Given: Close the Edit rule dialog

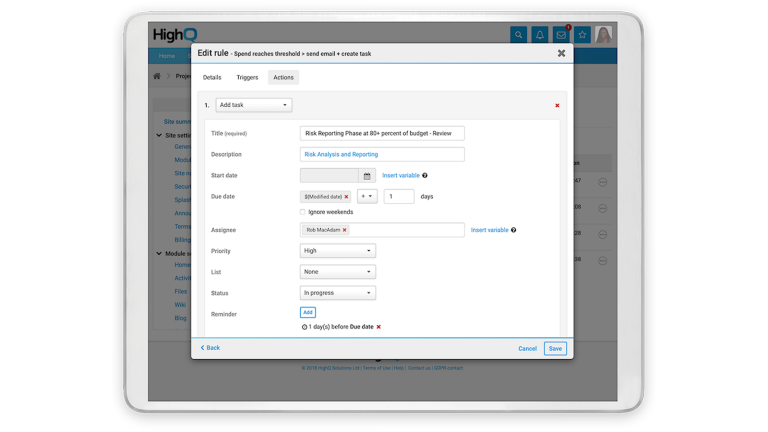Looking at the screenshot, I should tap(561, 53).
